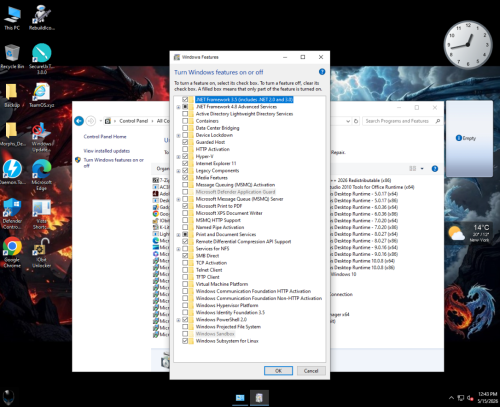Open This PC desktop icon

pyautogui.click(x=12, y=18)
